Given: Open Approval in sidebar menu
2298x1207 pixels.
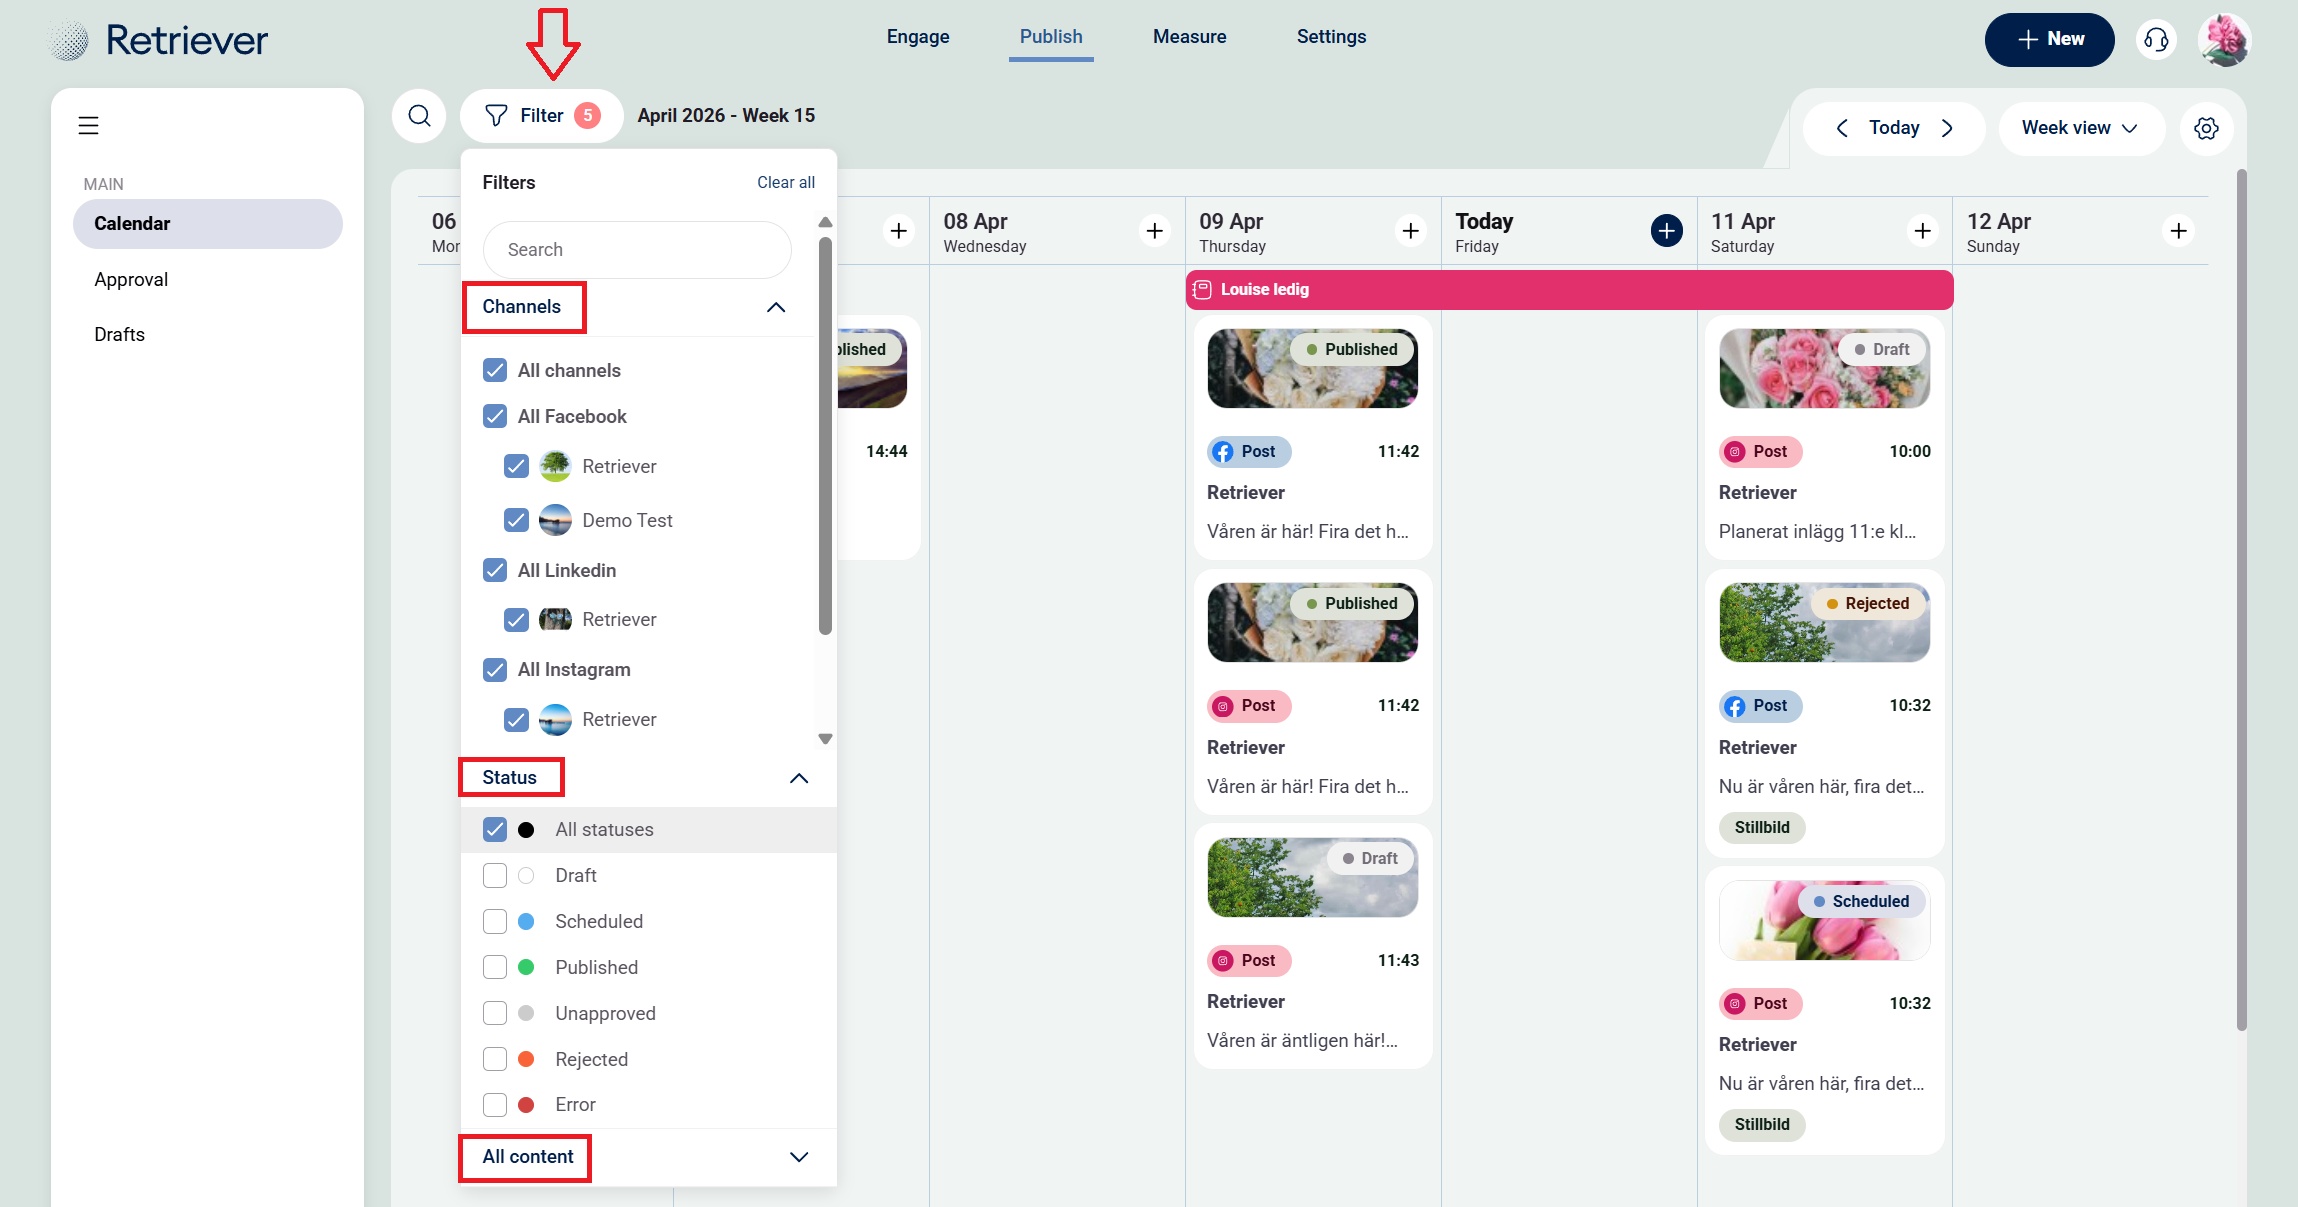Looking at the screenshot, I should [x=131, y=280].
